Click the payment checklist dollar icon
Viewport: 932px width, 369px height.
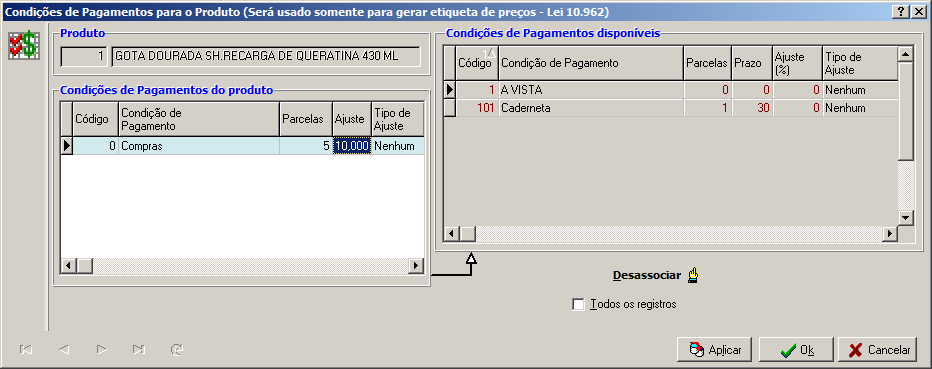click(24, 45)
